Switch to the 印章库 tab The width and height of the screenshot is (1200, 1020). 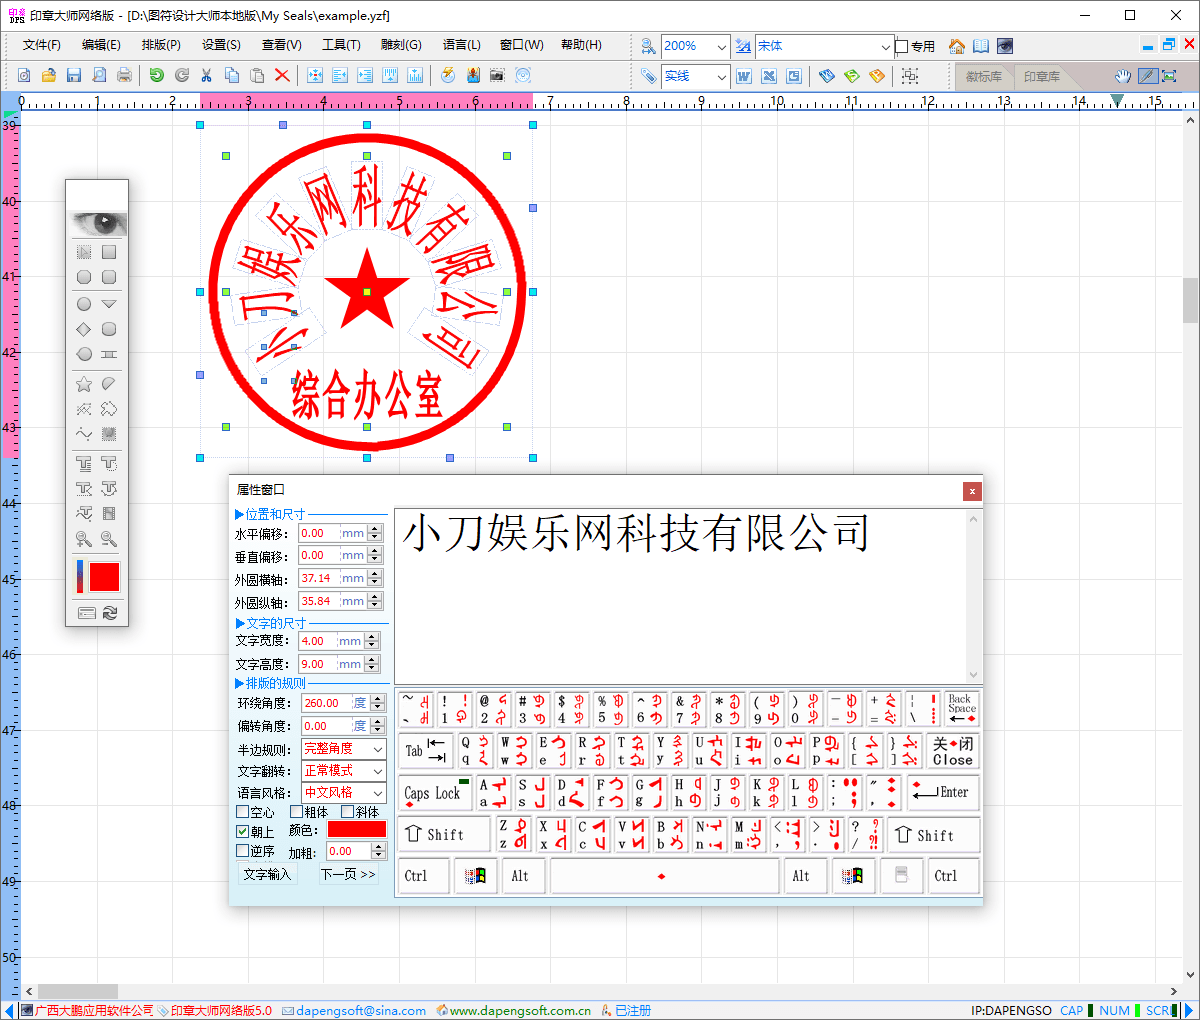pyautogui.click(x=1040, y=77)
